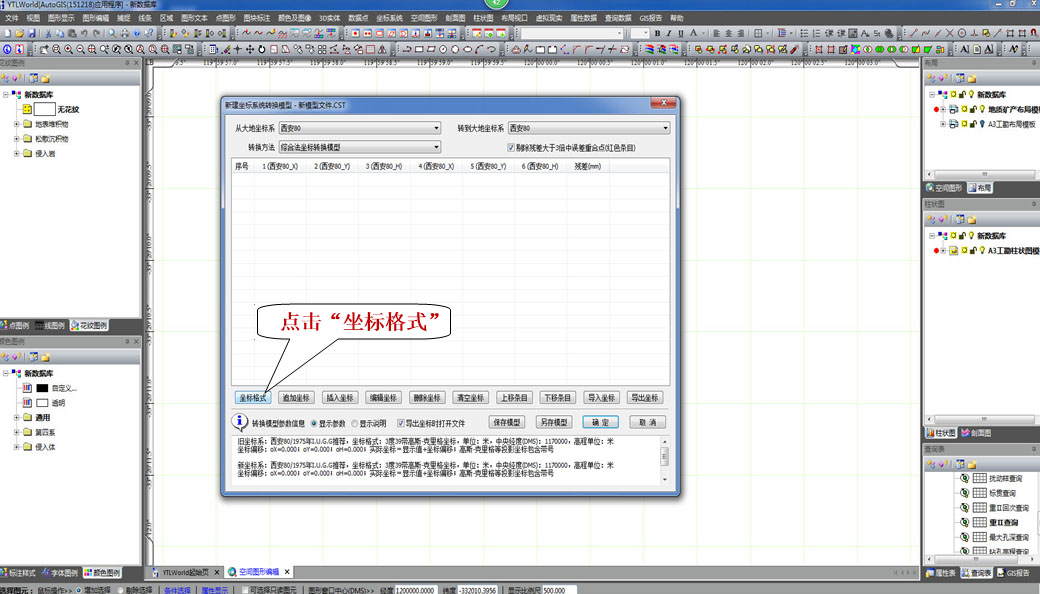The width and height of the screenshot is (1040, 594).
Task: Click the zoom-out magnifier view icon
Action: point(80,49)
